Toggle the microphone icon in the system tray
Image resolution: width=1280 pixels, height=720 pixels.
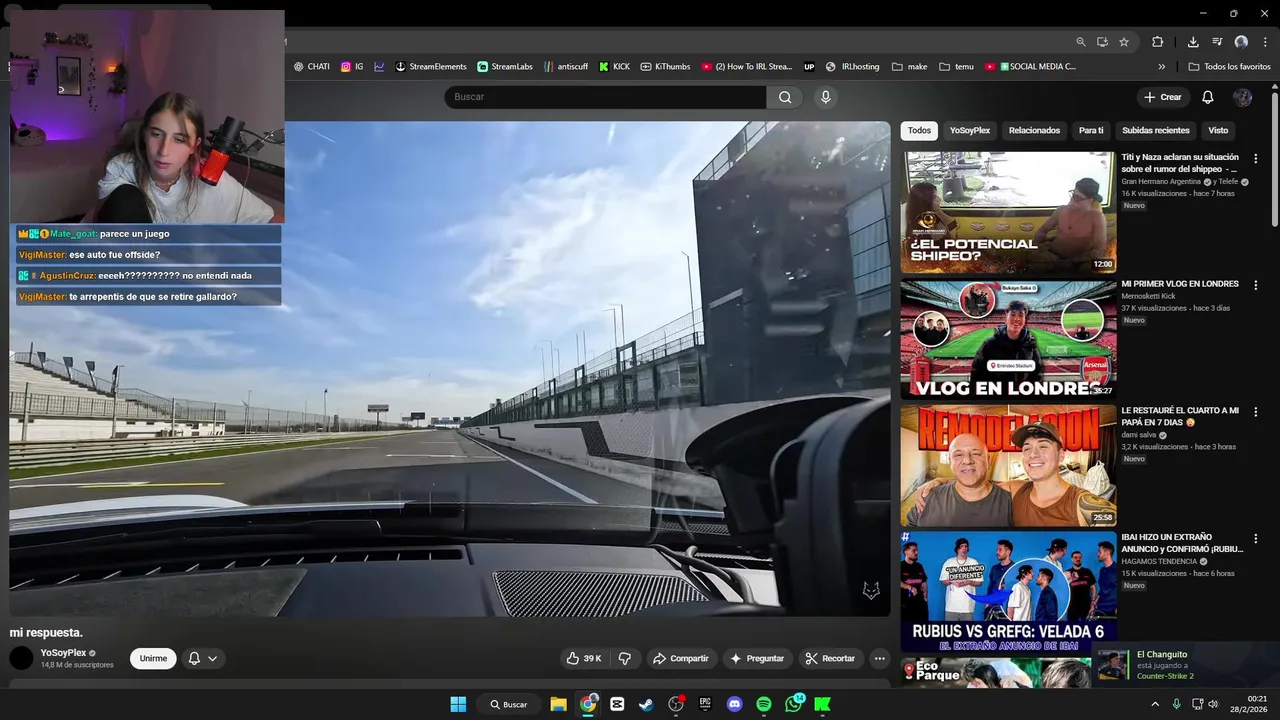[x=1177, y=704]
